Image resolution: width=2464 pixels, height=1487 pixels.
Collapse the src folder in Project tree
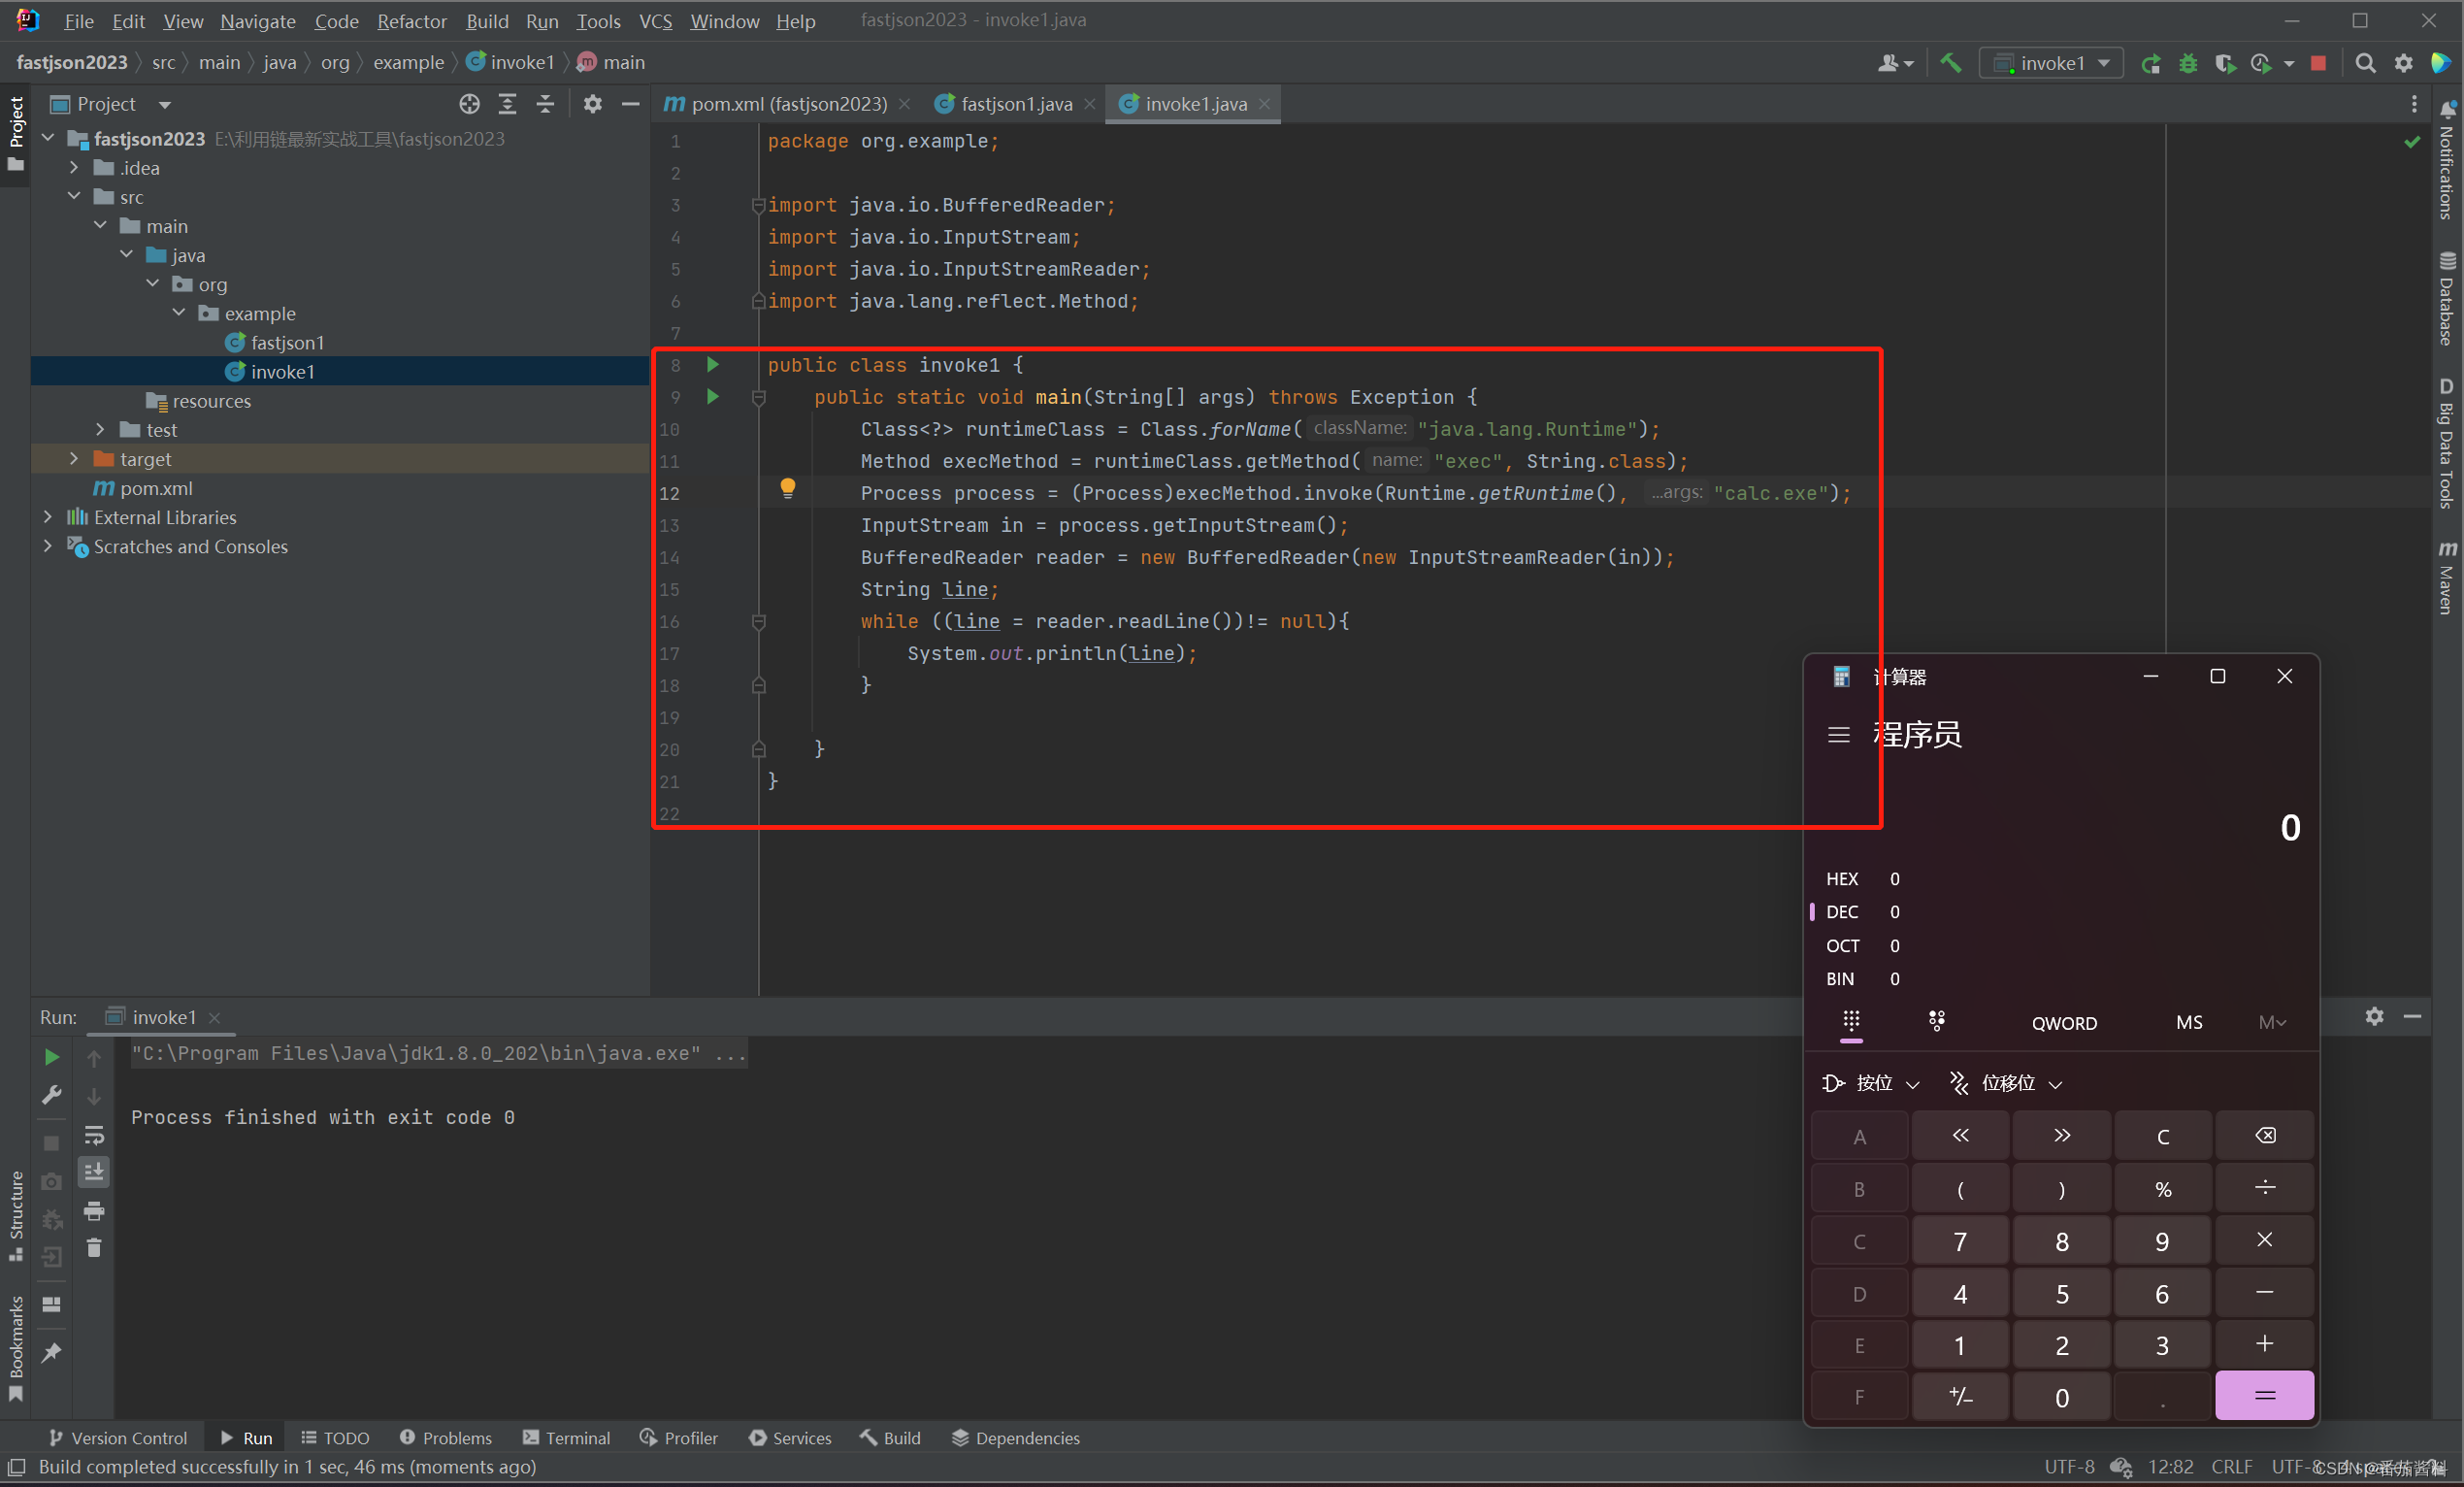tap(73, 196)
